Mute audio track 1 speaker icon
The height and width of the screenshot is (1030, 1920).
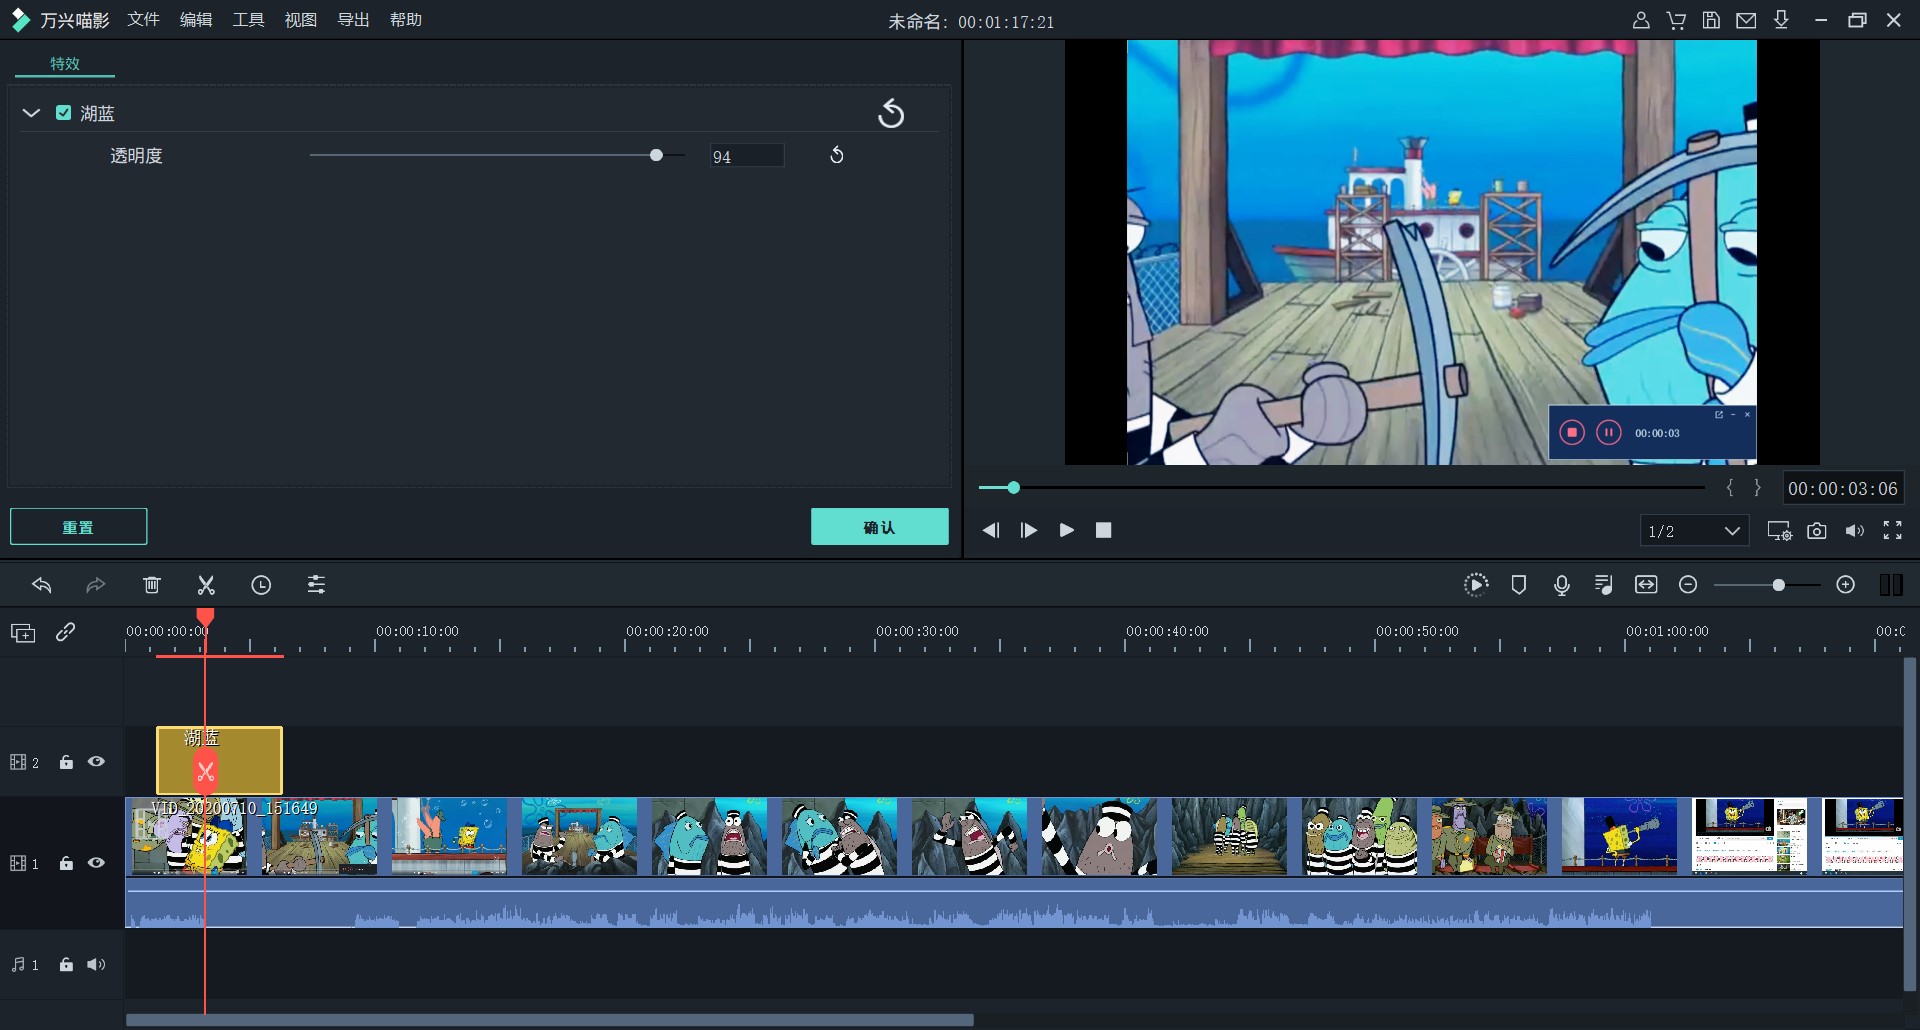(96, 965)
